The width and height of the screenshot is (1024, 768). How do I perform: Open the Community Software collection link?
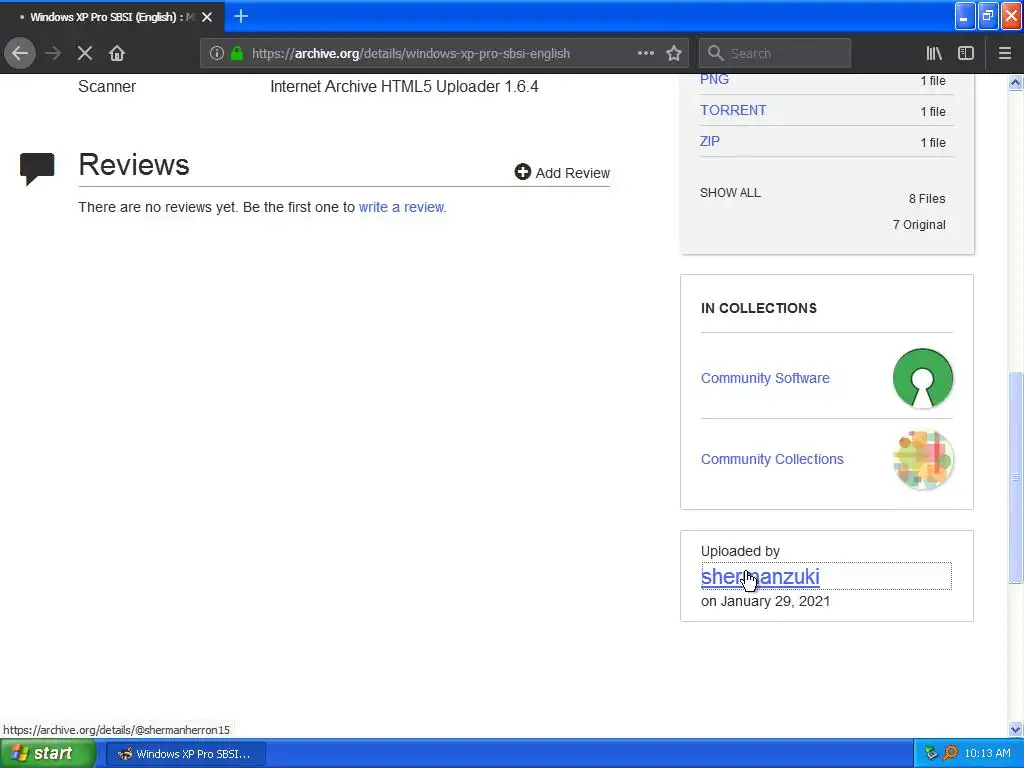coord(765,378)
